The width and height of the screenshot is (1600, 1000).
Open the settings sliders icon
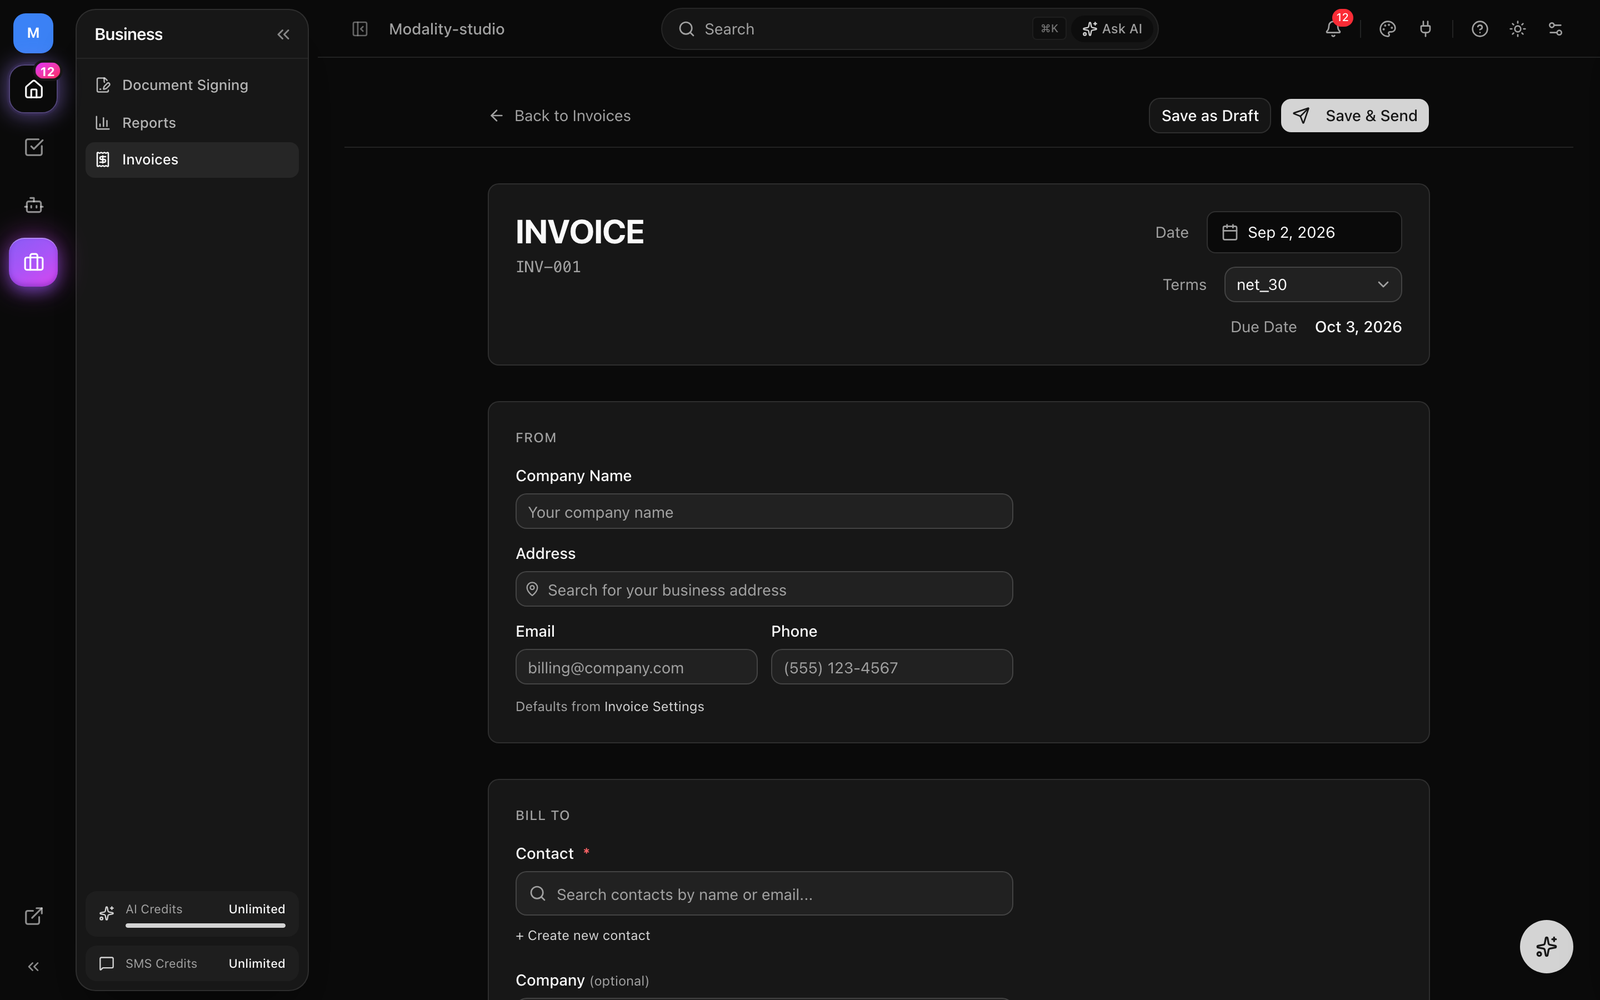point(1555,29)
